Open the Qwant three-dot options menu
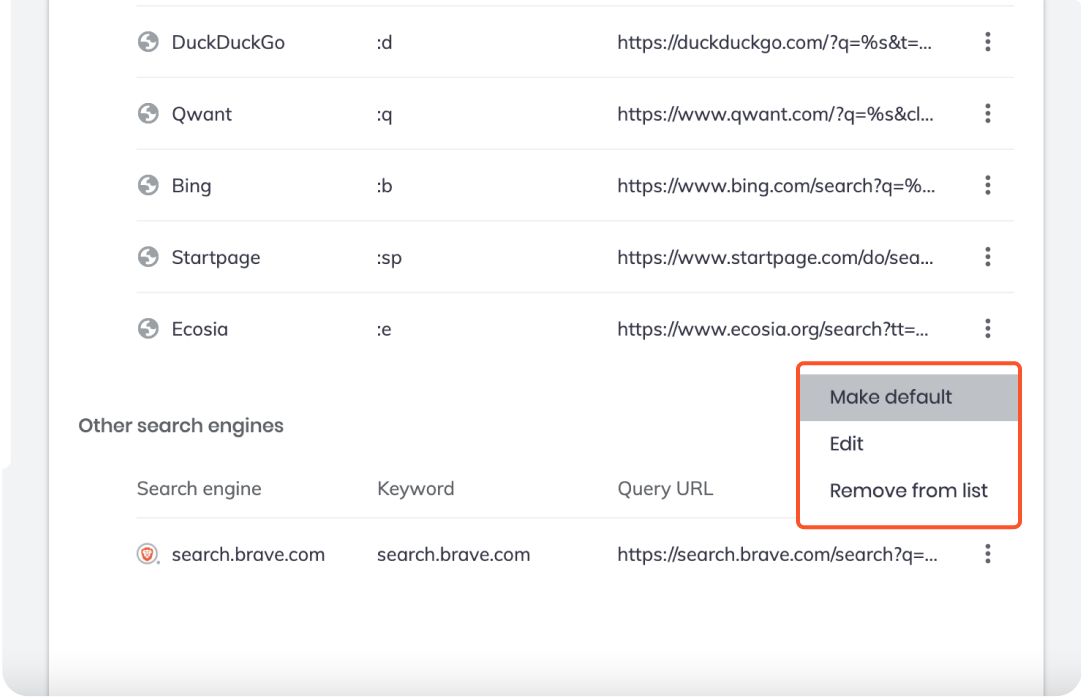1081x697 pixels. [x=987, y=114]
